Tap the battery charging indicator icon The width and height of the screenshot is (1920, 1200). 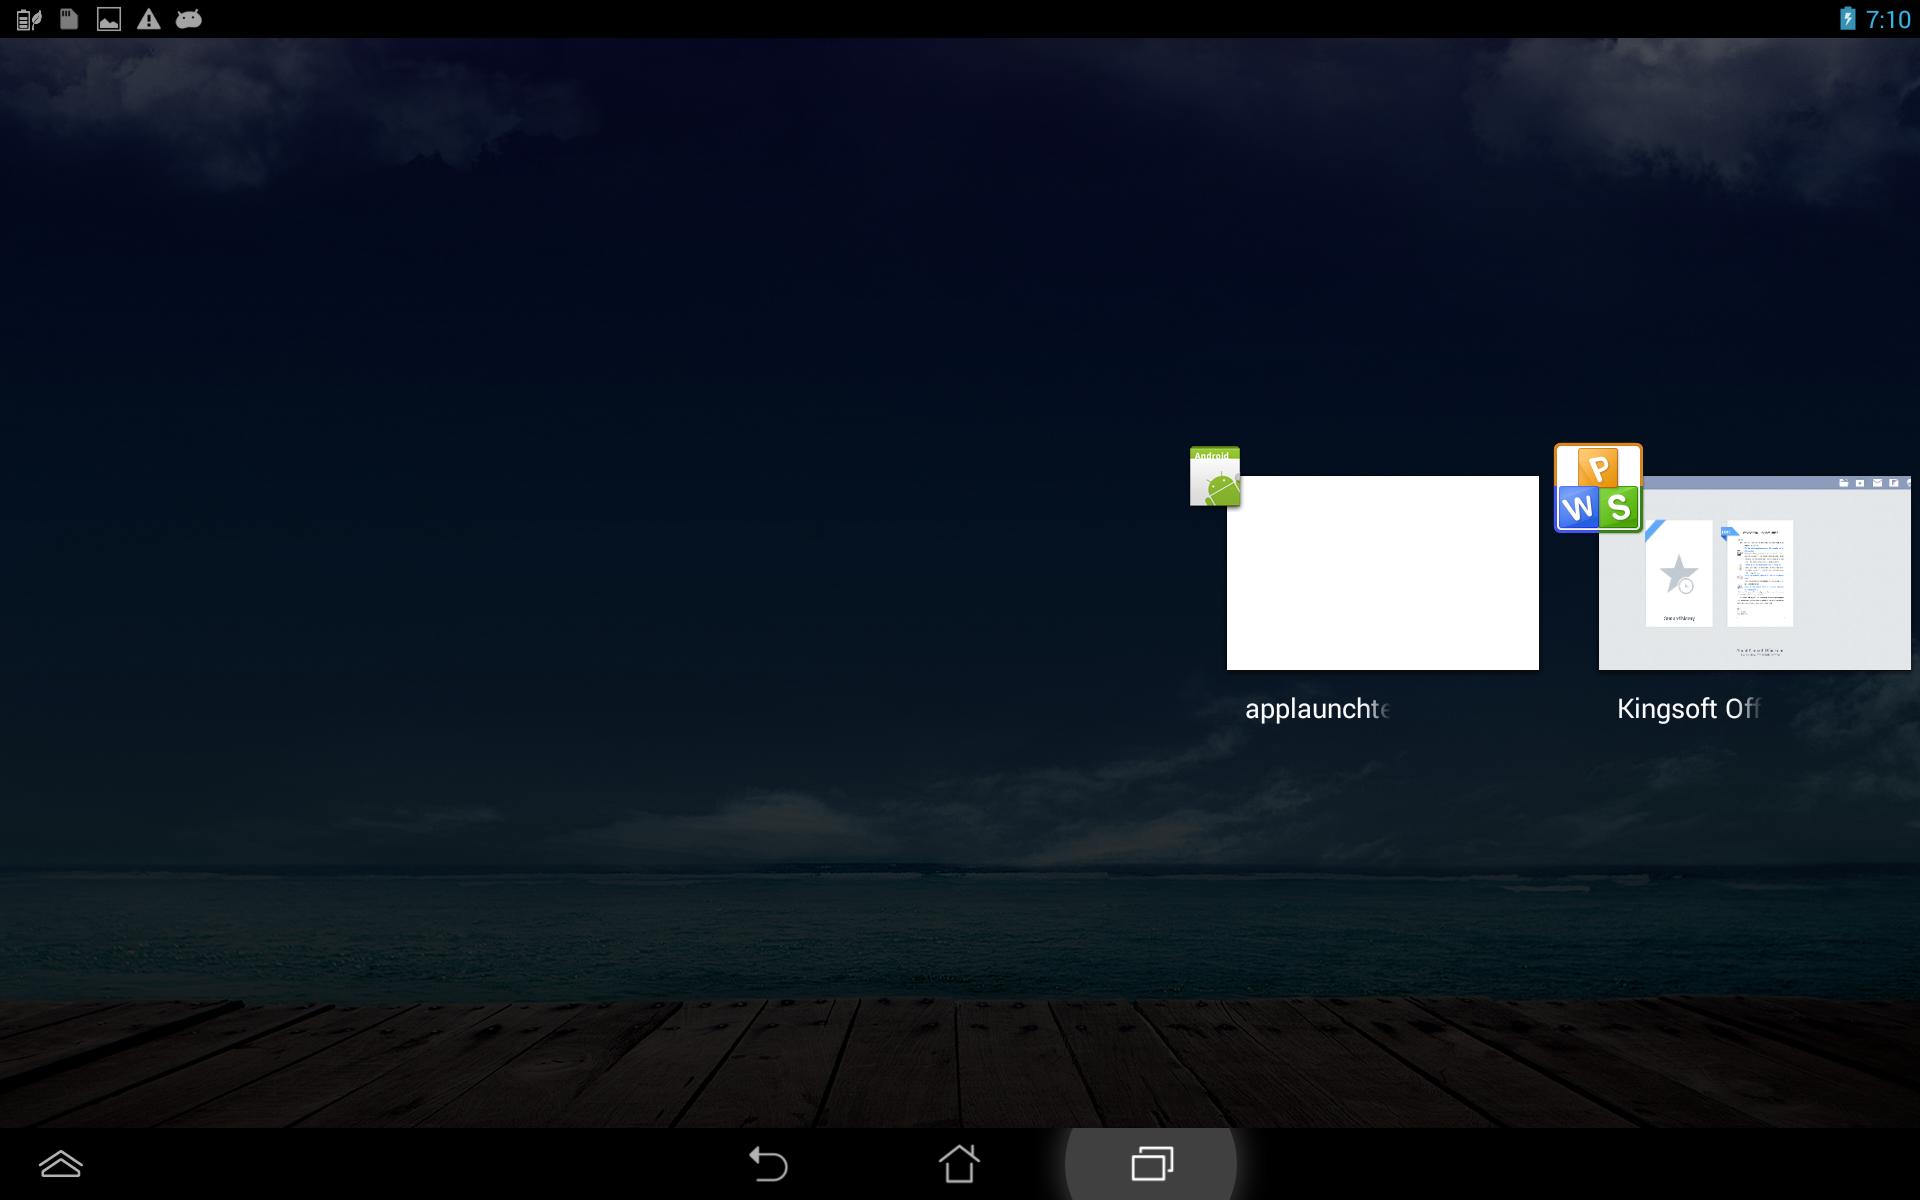click(x=1847, y=19)
